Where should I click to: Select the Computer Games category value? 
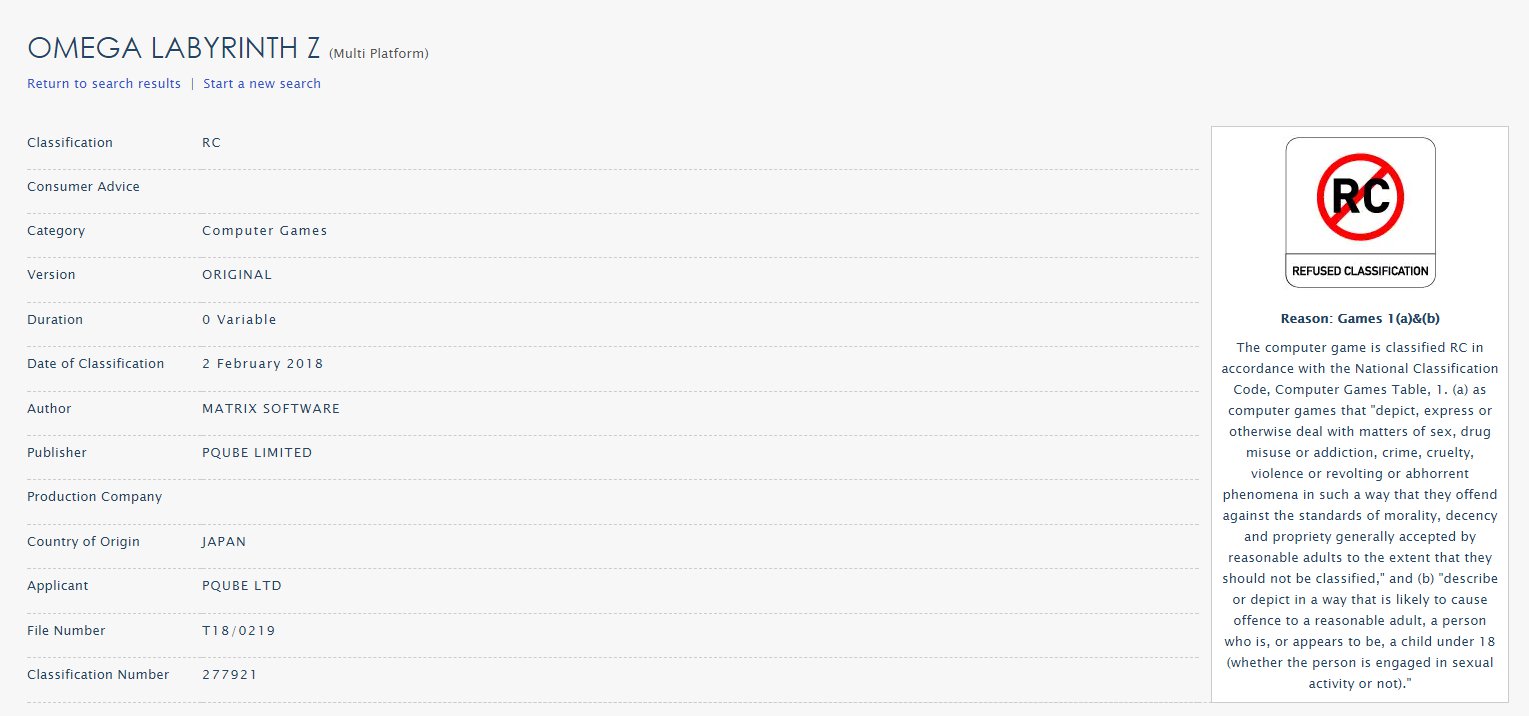click(x=264, y=231)
